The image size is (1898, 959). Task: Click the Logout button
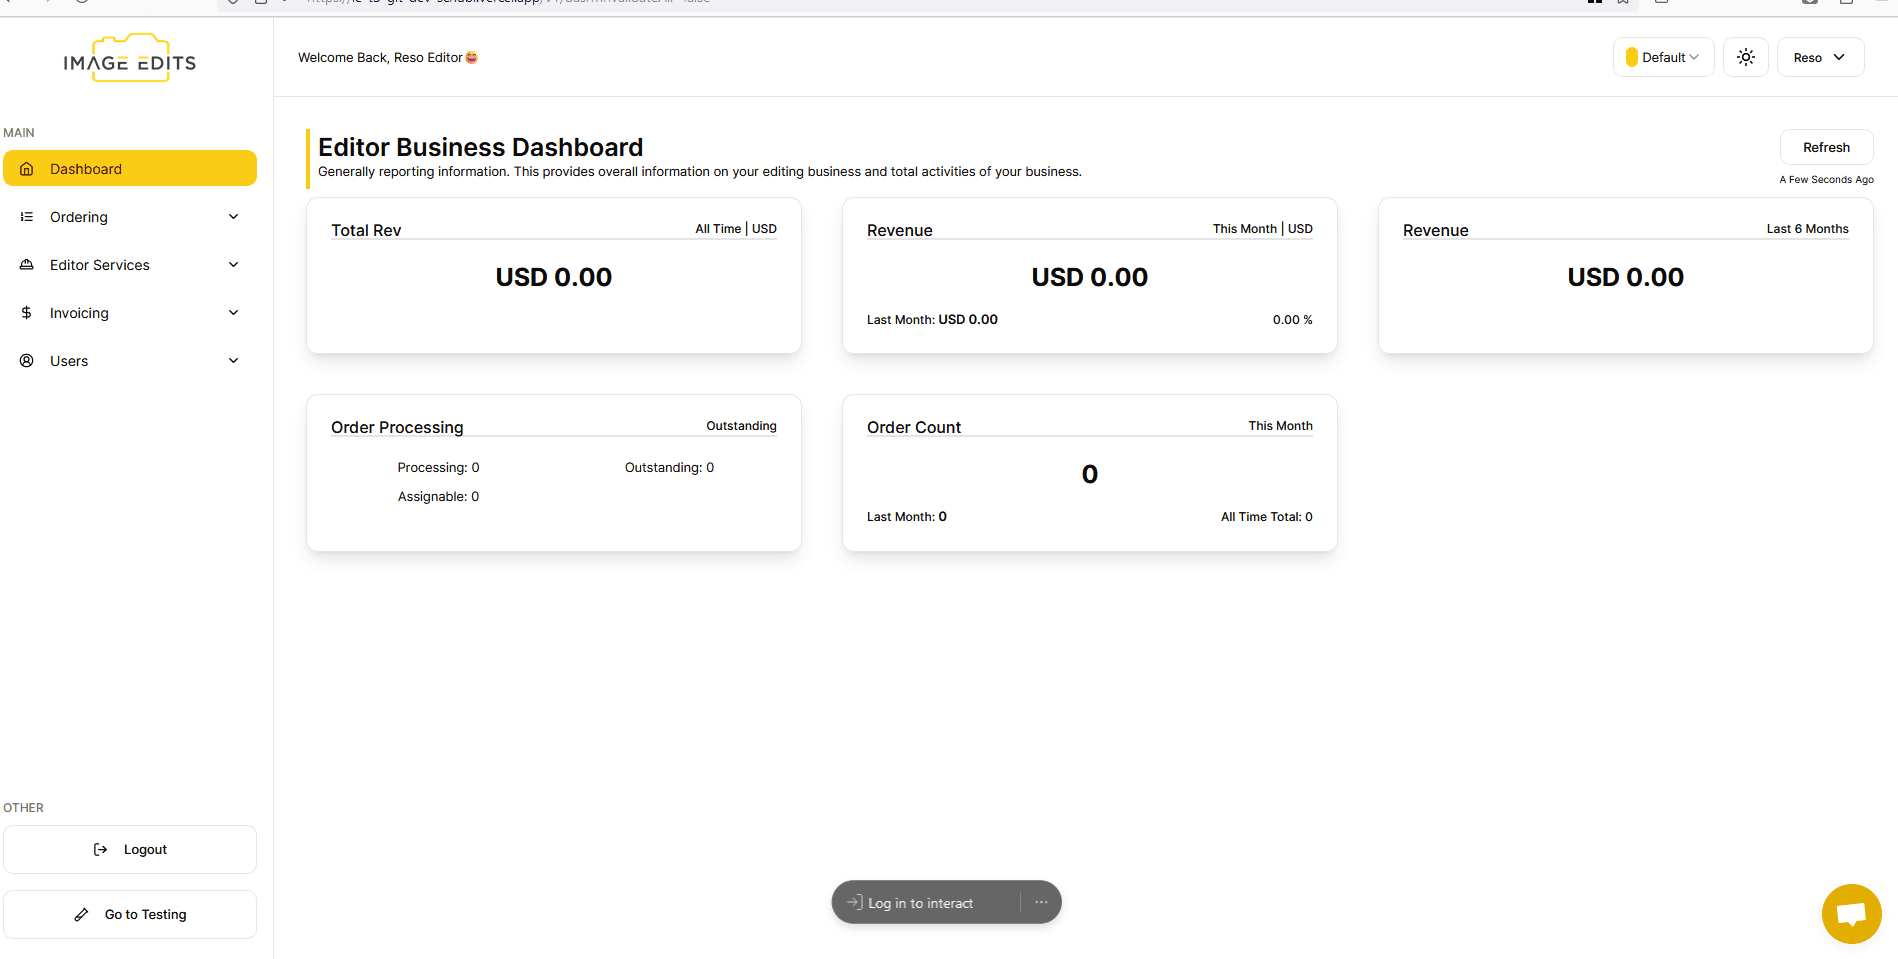point(130,849)
